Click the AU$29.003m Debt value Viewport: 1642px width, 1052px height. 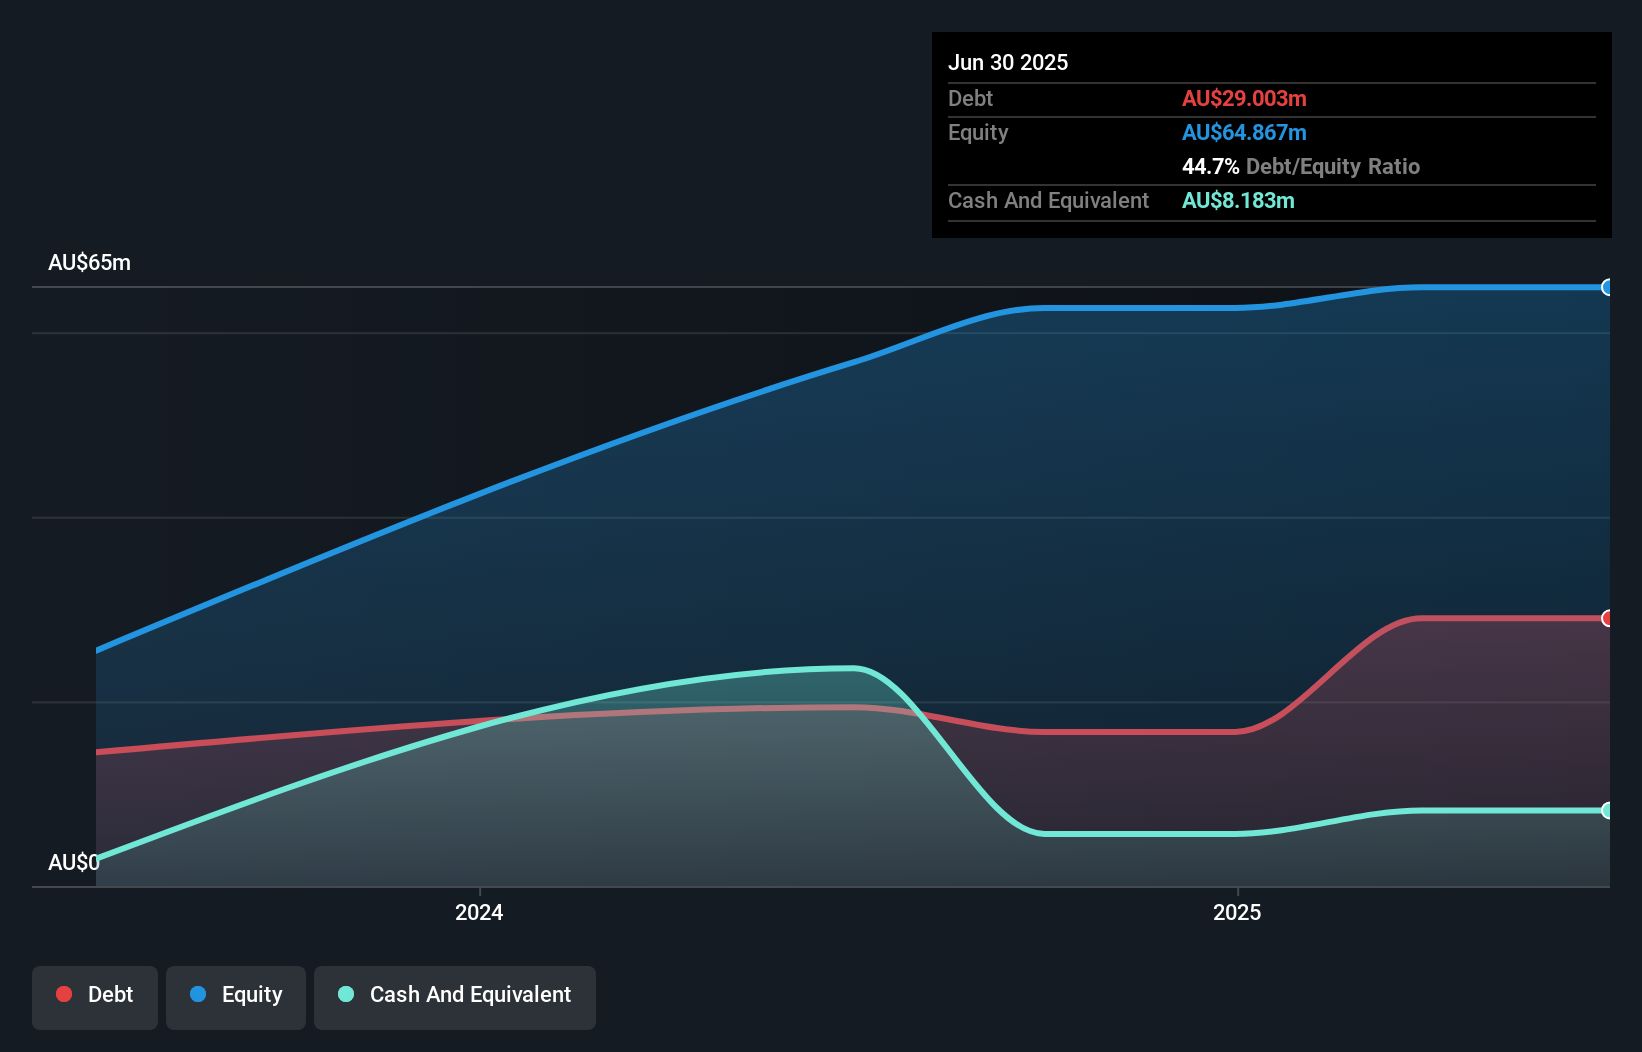point(1244,98)
